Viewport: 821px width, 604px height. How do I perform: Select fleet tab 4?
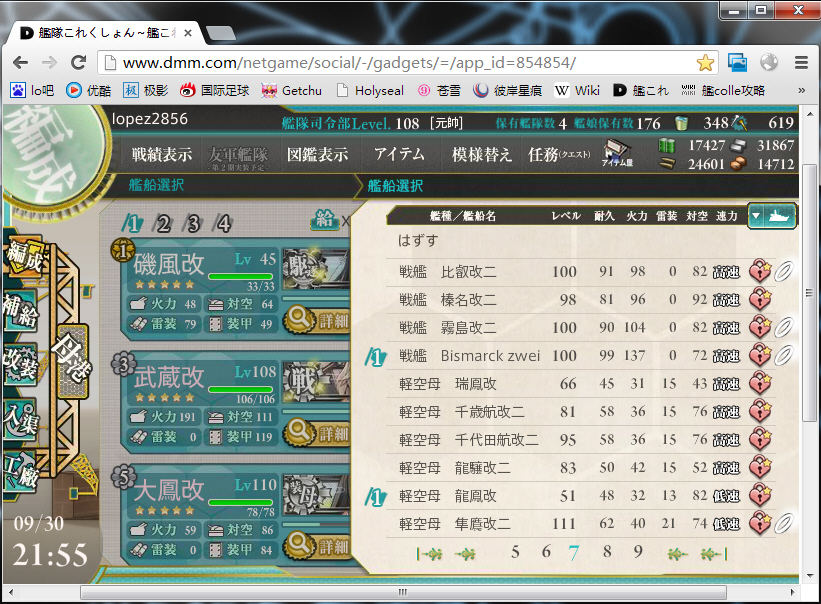[x=224, y=223]
